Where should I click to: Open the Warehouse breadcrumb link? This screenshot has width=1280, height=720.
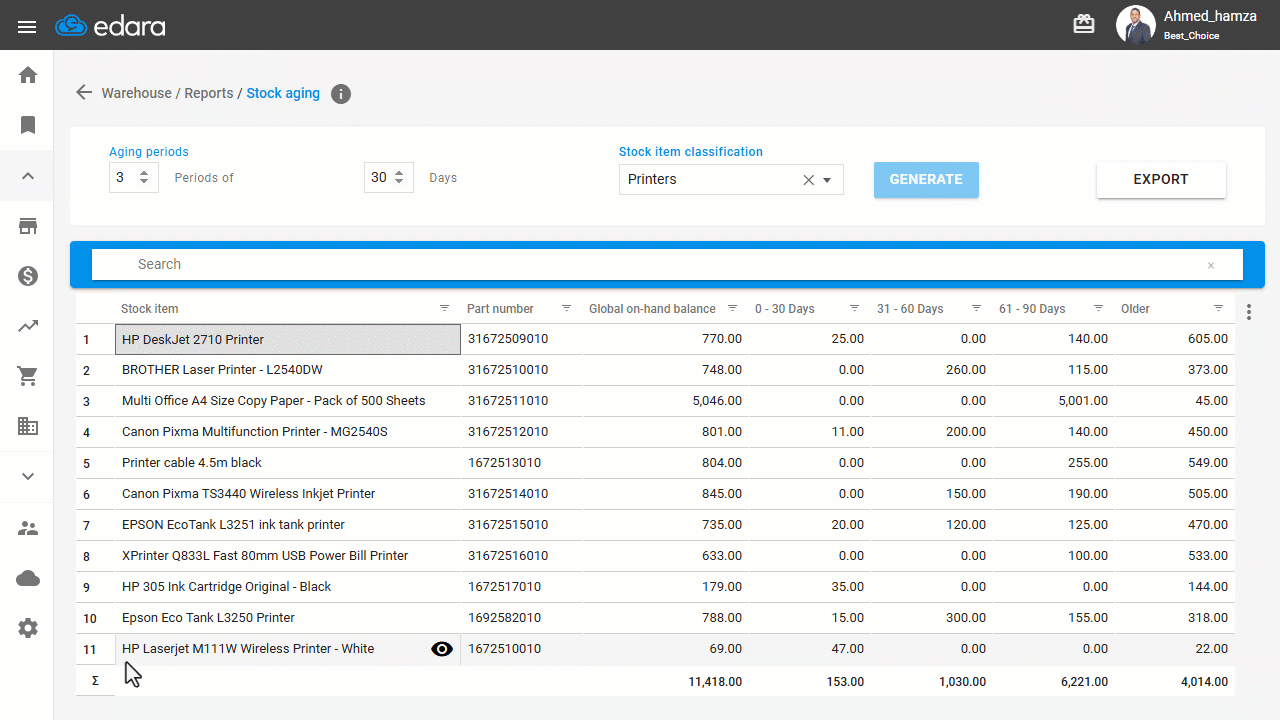[136, 93]
